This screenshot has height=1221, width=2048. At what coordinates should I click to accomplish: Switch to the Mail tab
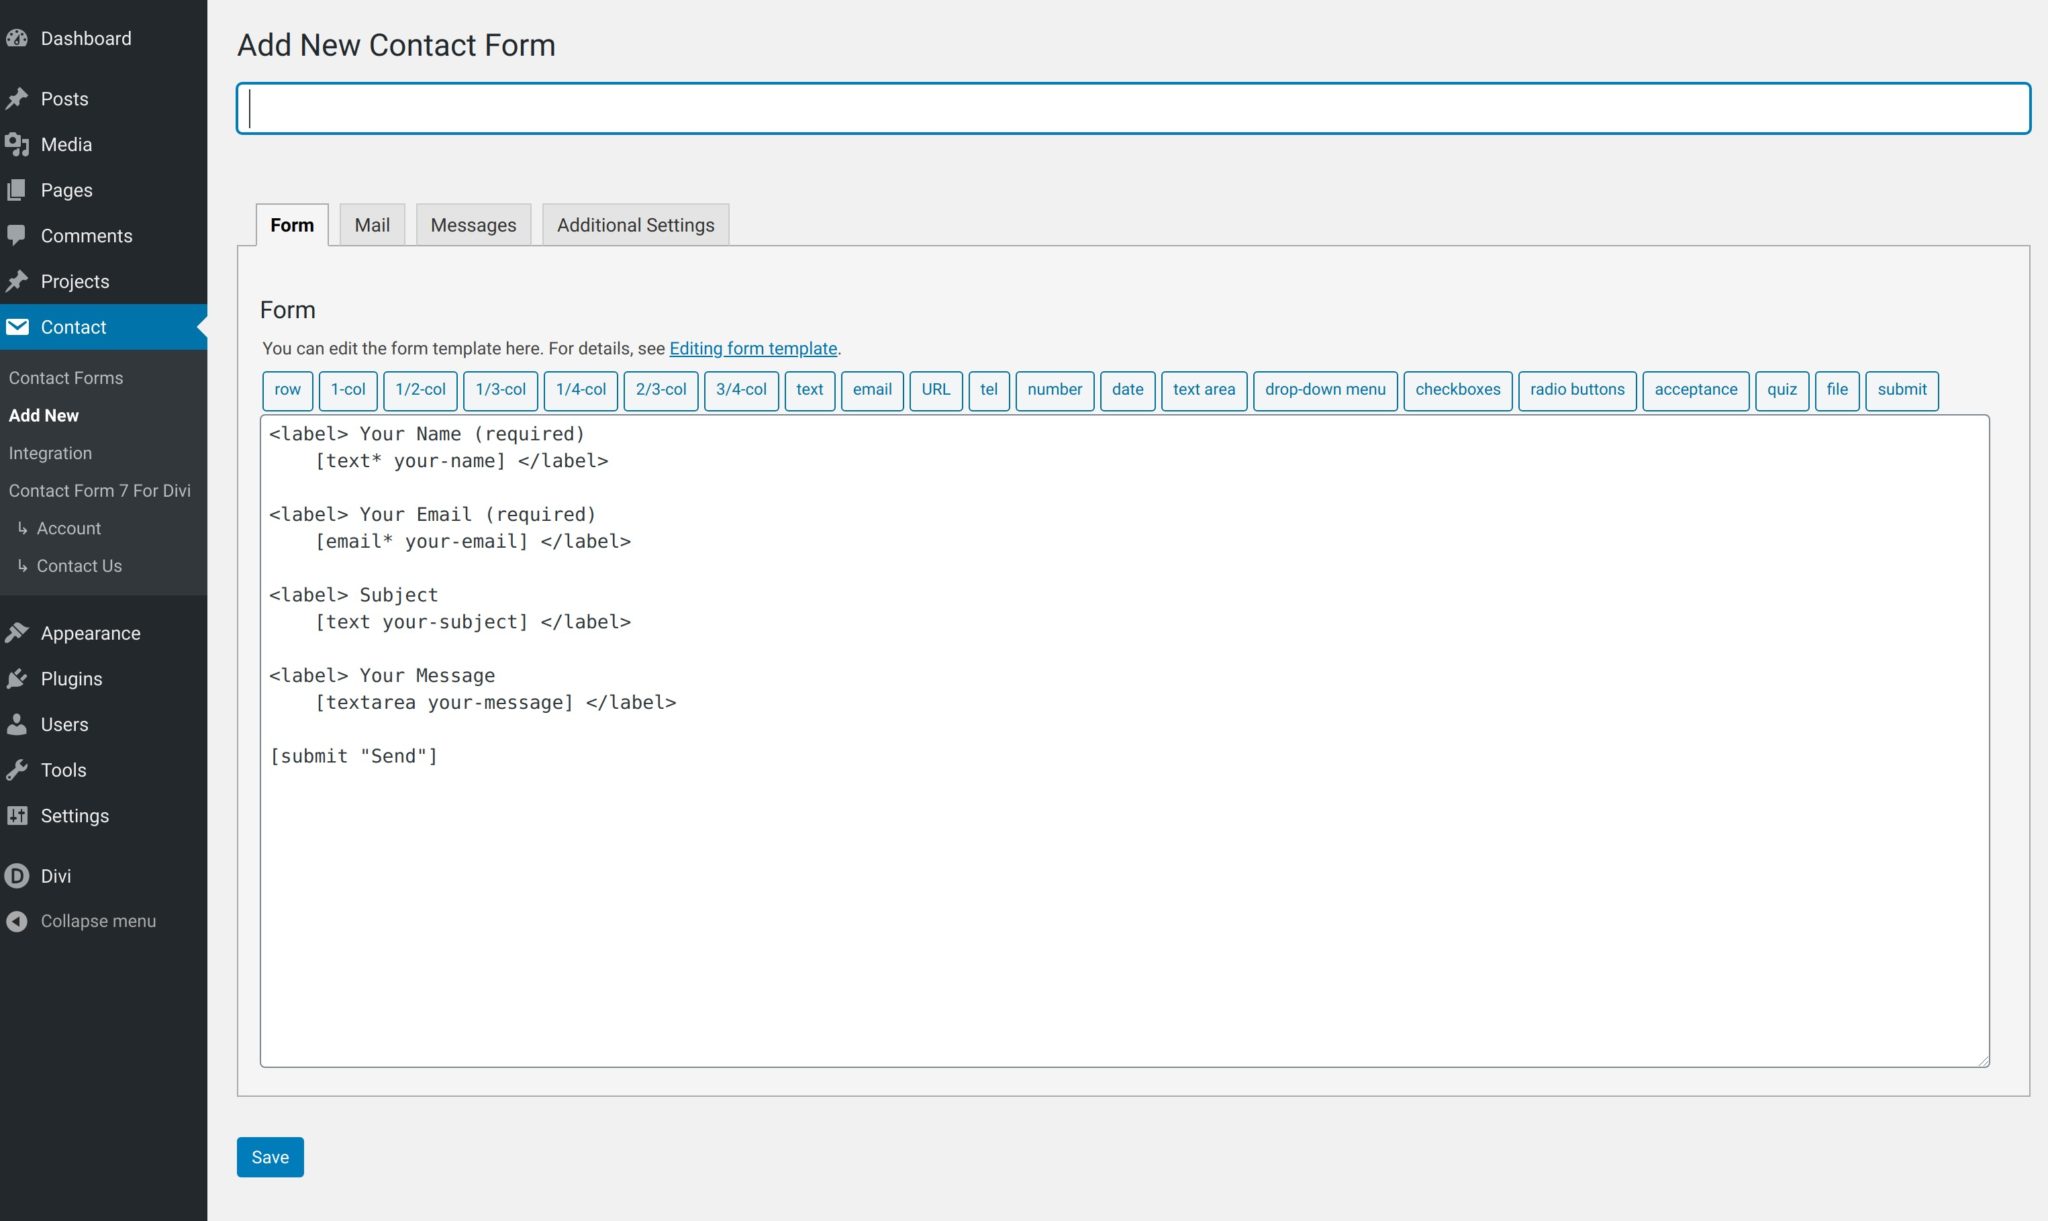[371, 224]
